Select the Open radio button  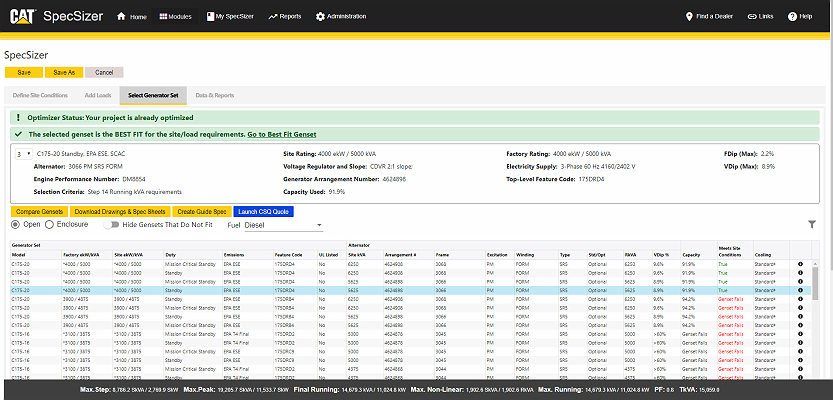15,225
